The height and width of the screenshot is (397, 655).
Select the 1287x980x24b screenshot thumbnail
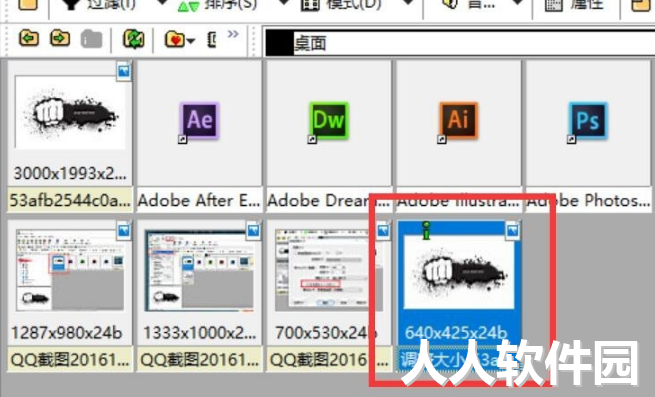(70, 270)
